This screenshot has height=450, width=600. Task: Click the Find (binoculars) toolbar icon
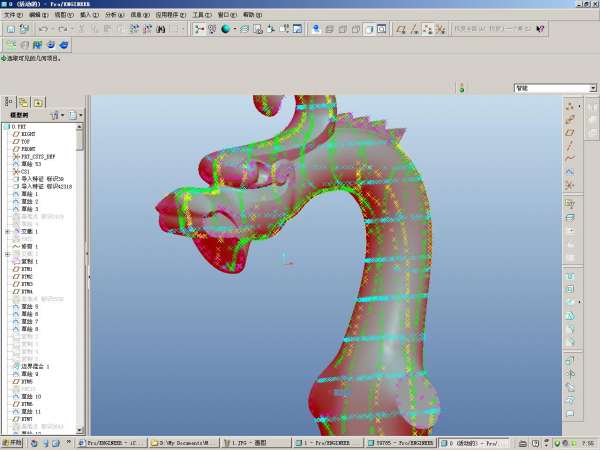click(161, 29)
